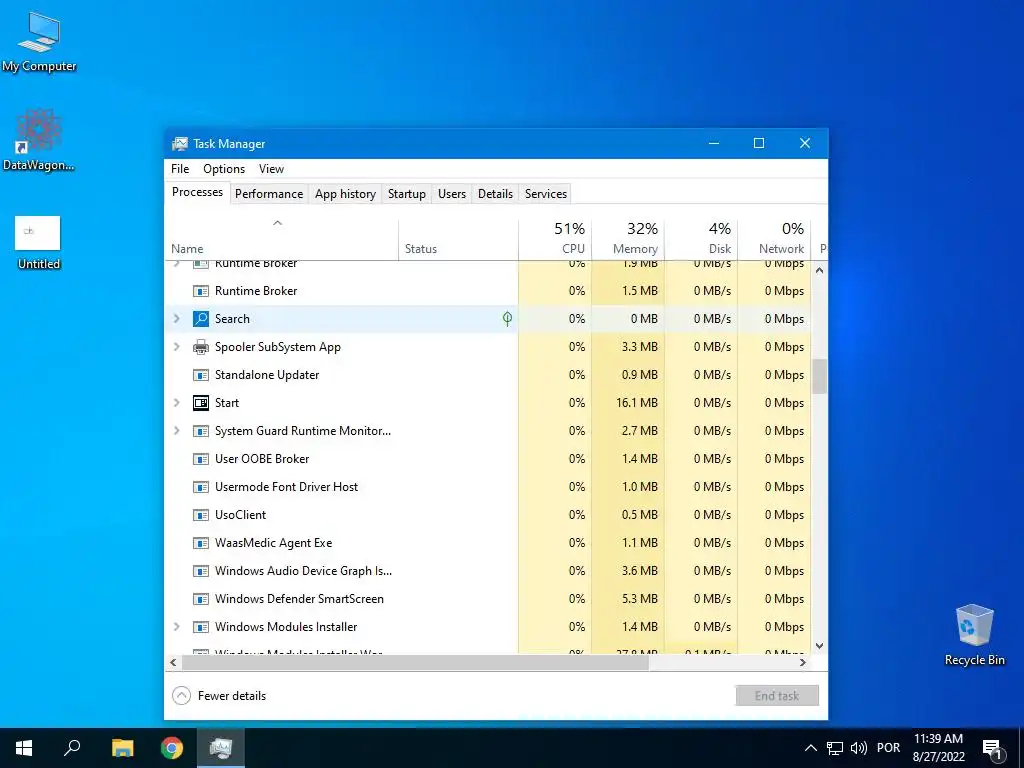Click the horizontal scroll right arrow
The height and width of the screenshot is (768, 1024).
pos(803,662)
